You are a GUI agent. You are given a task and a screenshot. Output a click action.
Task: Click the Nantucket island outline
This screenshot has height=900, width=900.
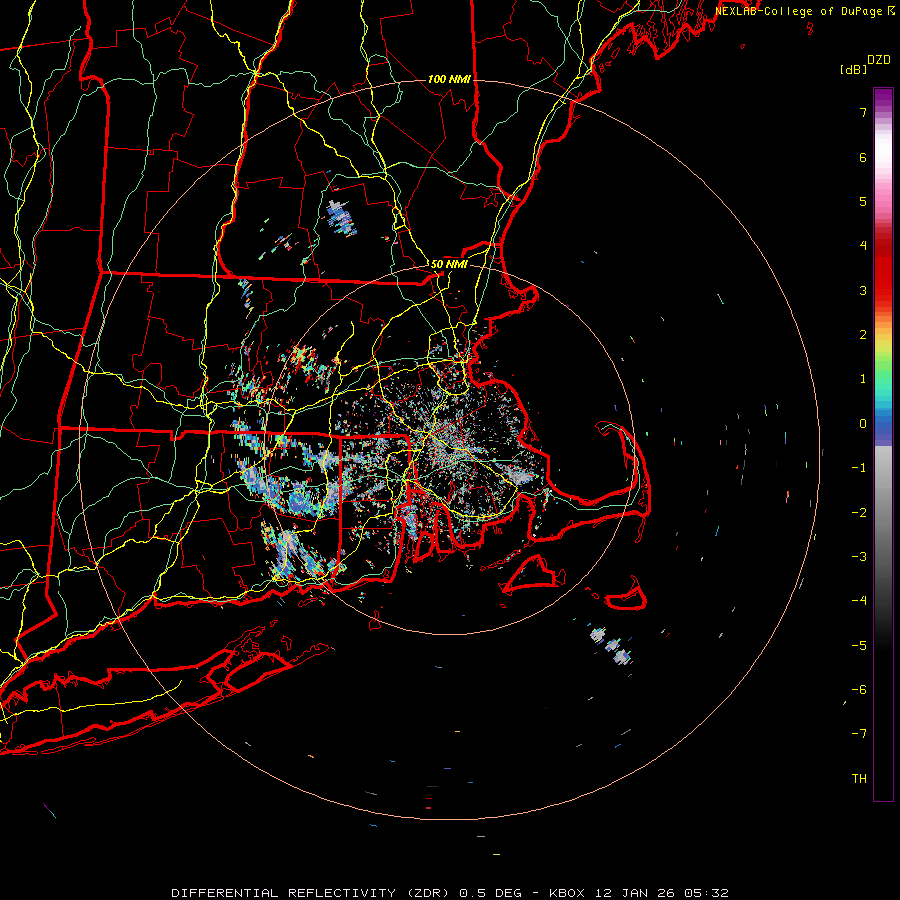(x=625, y=594)
